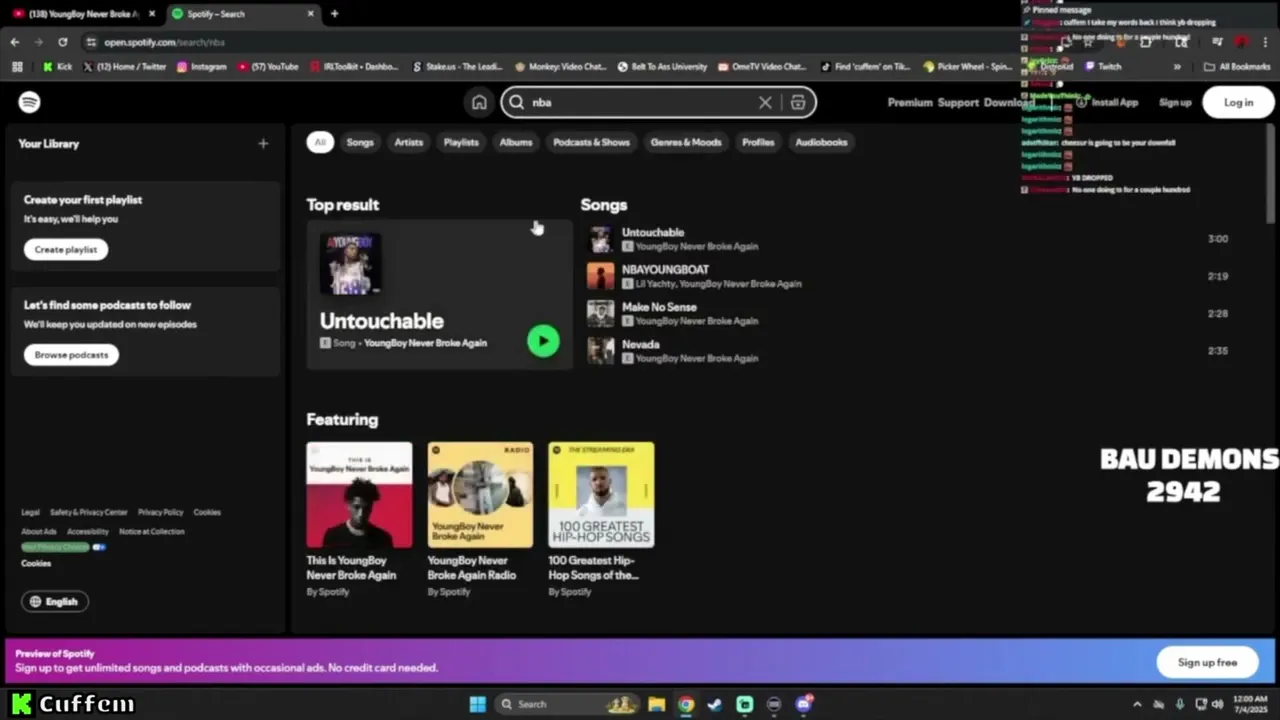This screenshot has height=720, width=1280.
Task: Click the Chrome icon in the taskbar
Action: pyautogui.click(x=685, y=704)
